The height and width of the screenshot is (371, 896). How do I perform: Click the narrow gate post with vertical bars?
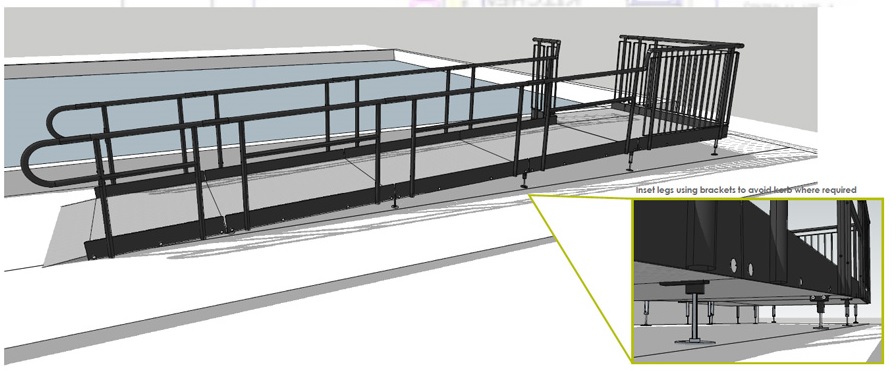[x=546, y=80]
